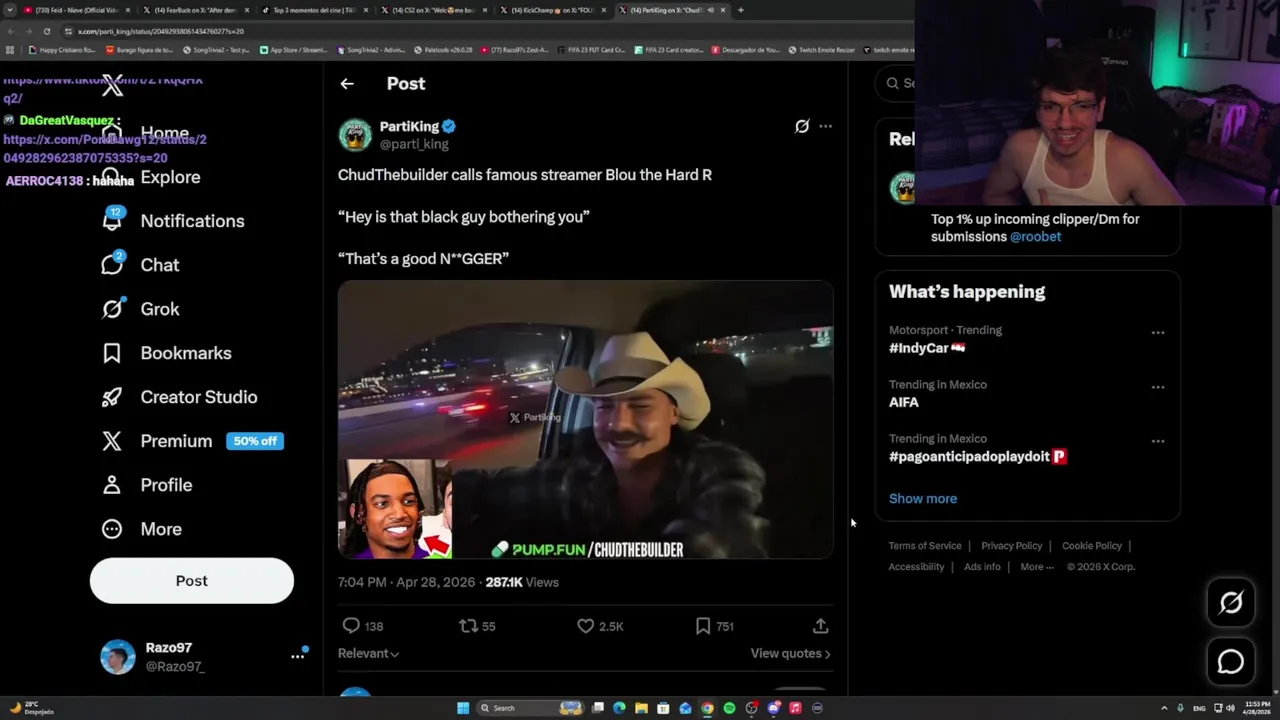
Task: Open the Windows Start button
Action: (x=463, y=708)
